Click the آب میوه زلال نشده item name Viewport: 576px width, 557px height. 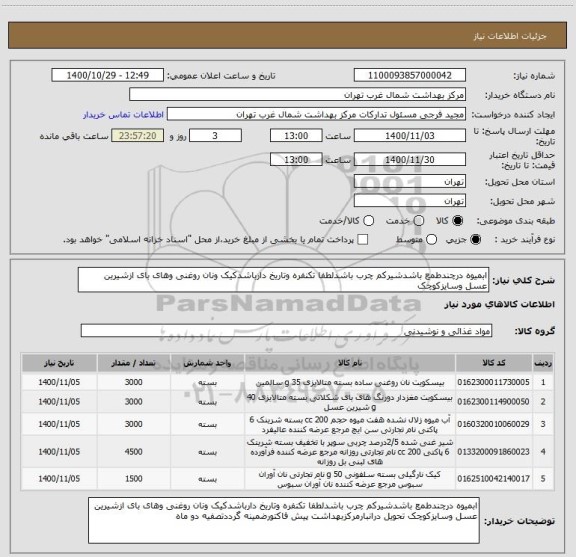pyautogui.click(x=350, y=424)
